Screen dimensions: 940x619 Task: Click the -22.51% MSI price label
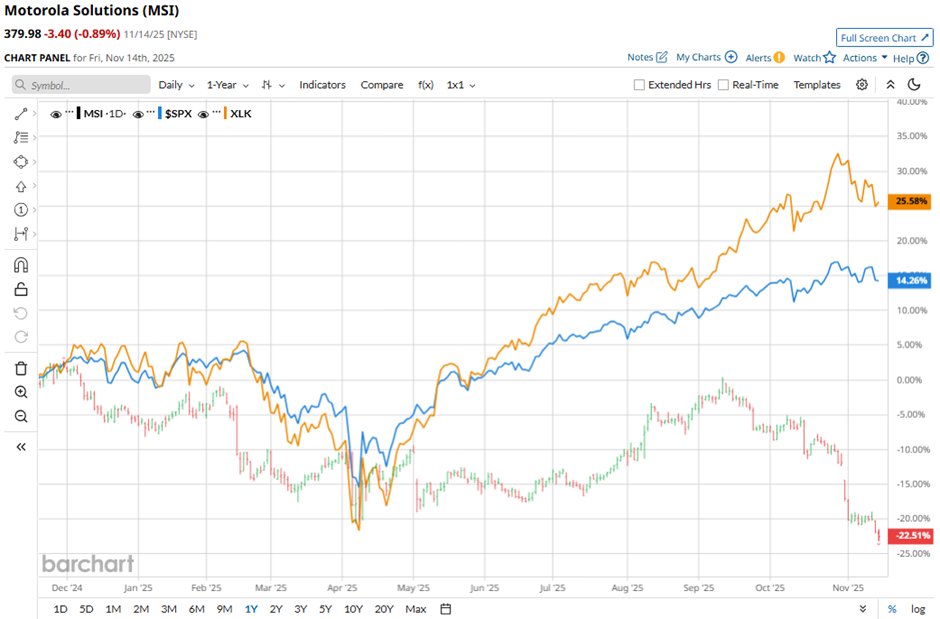pos(910,536)
